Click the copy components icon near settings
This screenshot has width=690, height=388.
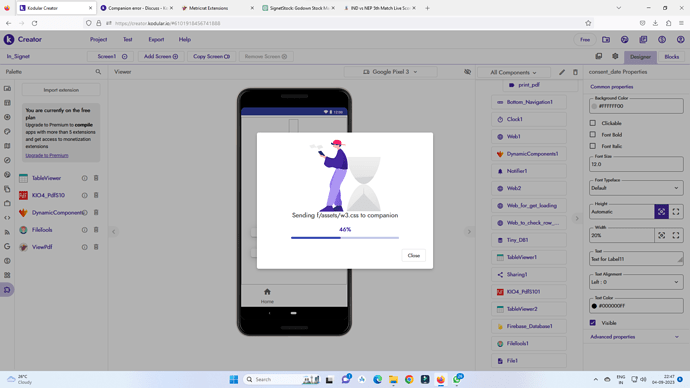point(599,56)
